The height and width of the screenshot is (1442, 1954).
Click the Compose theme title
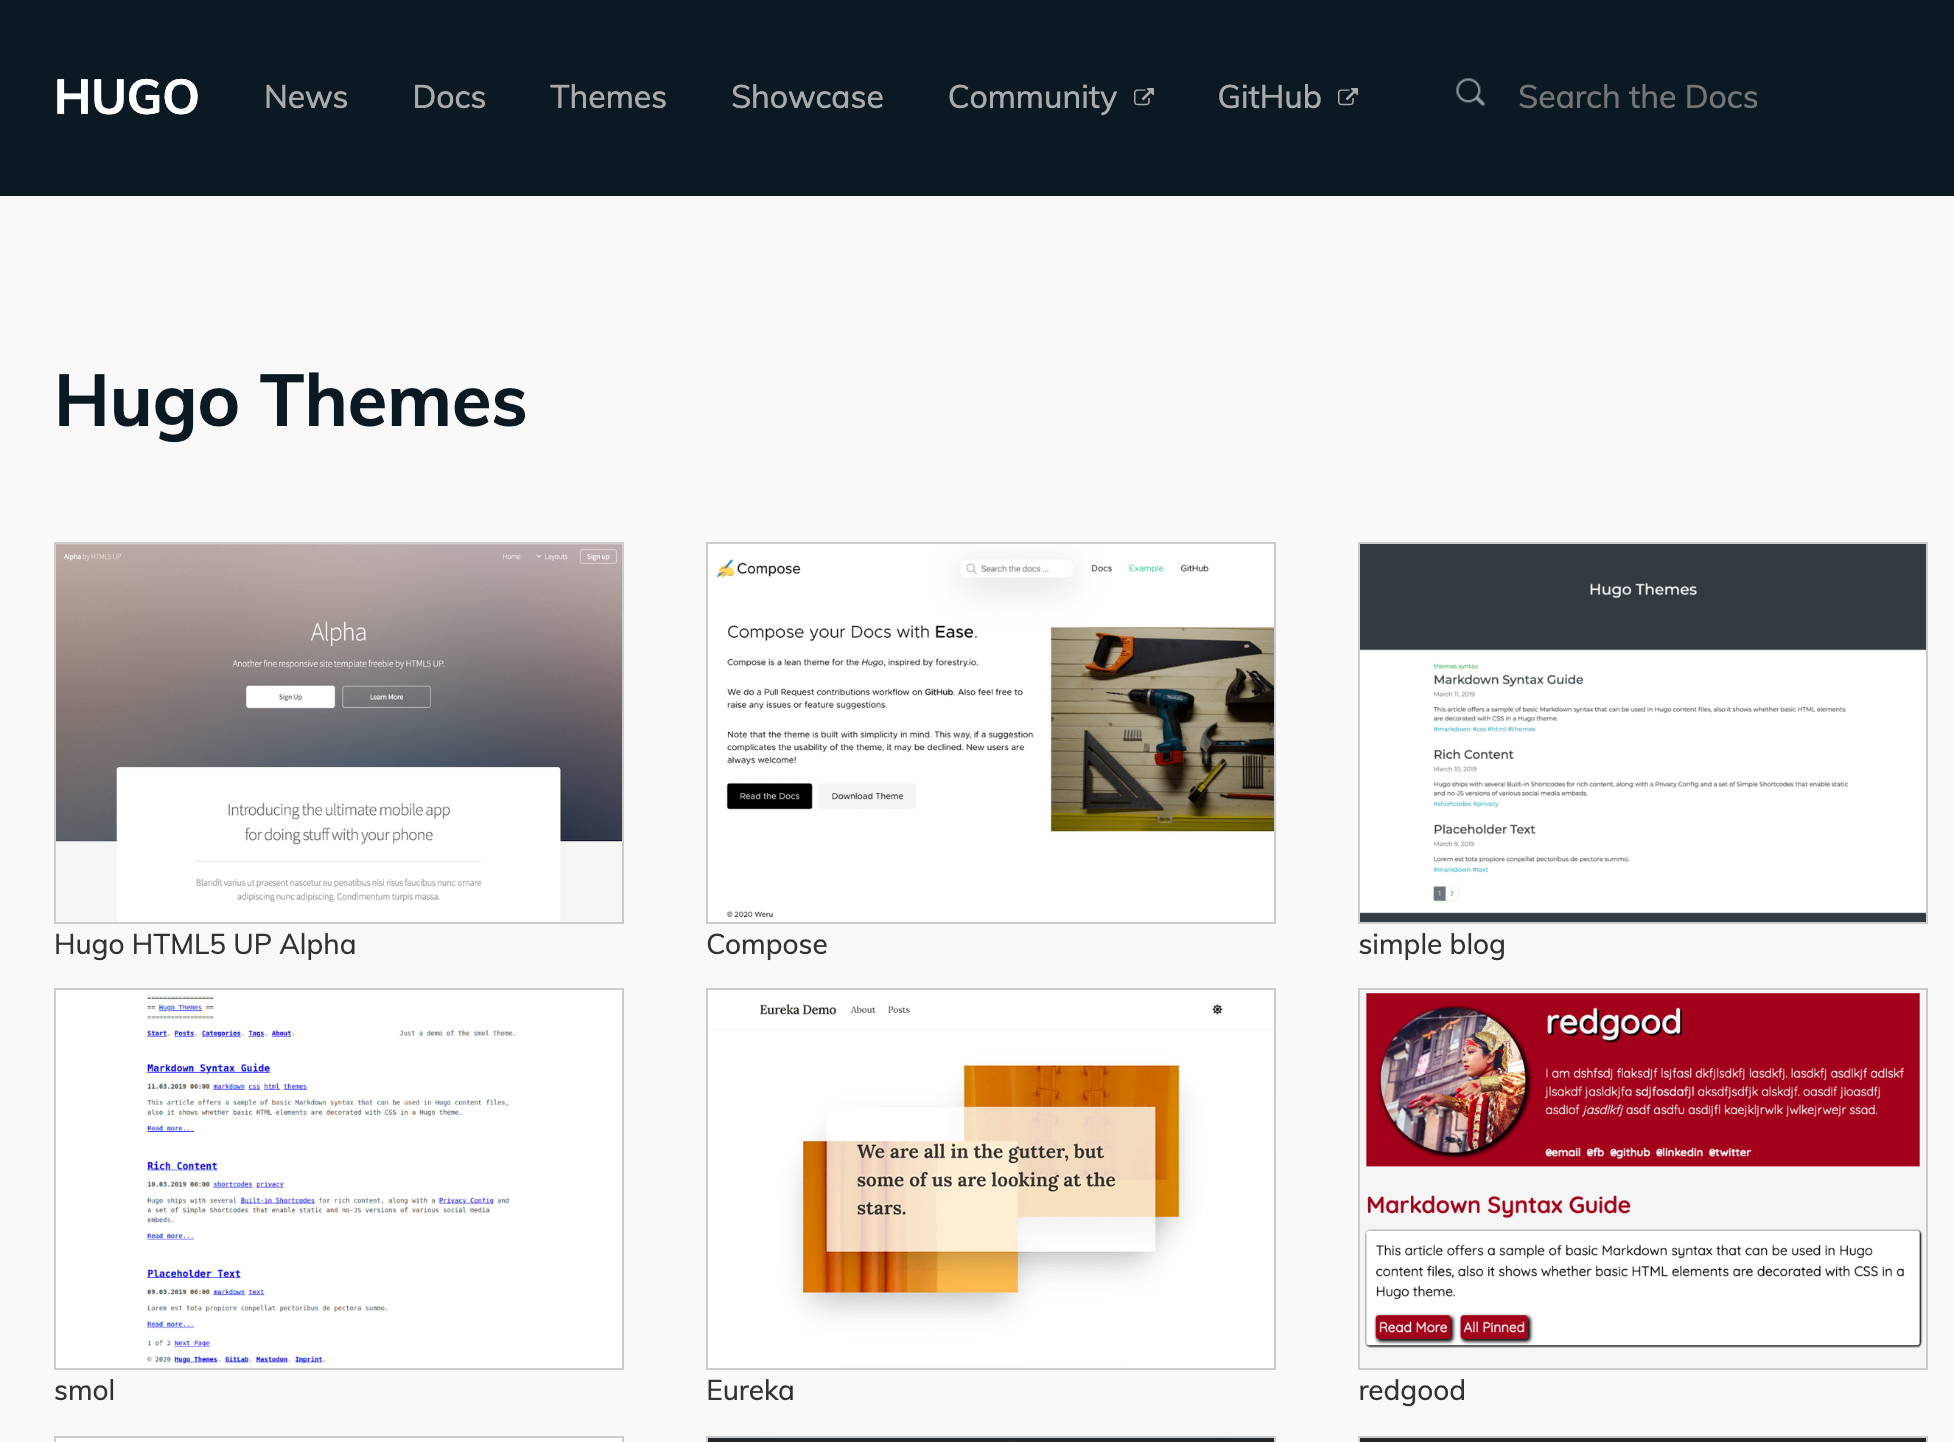[x=767, y=944]
